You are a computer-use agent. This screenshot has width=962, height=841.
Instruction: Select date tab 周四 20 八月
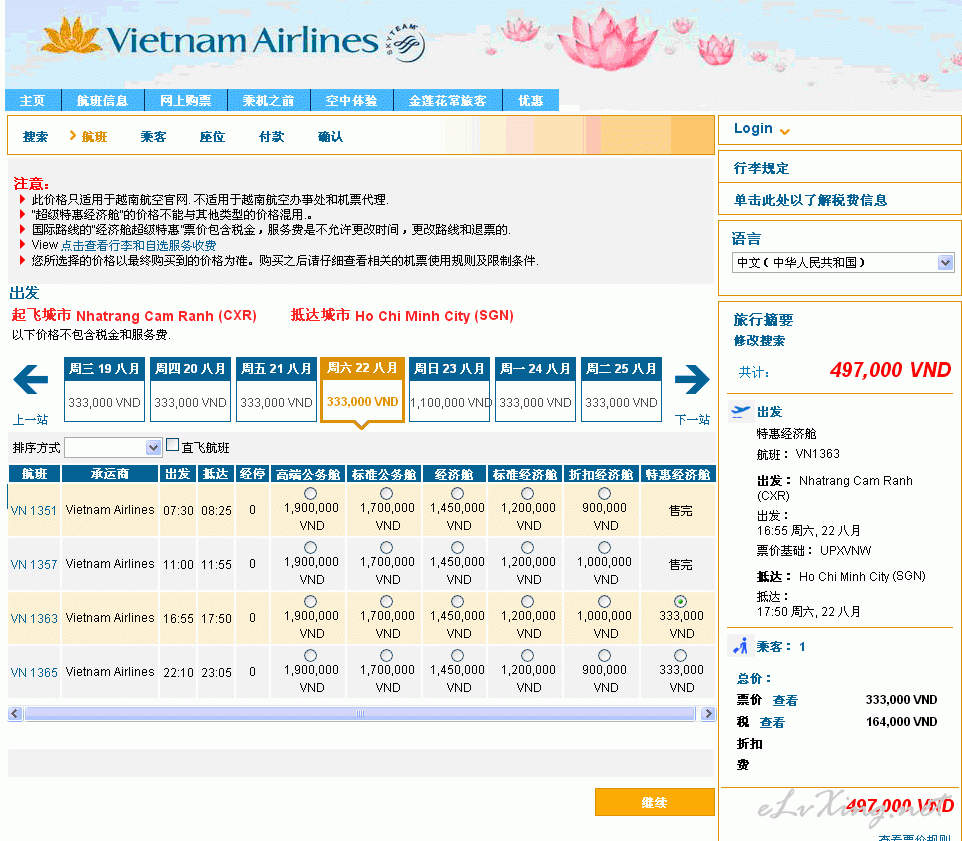tap(190, 390)
